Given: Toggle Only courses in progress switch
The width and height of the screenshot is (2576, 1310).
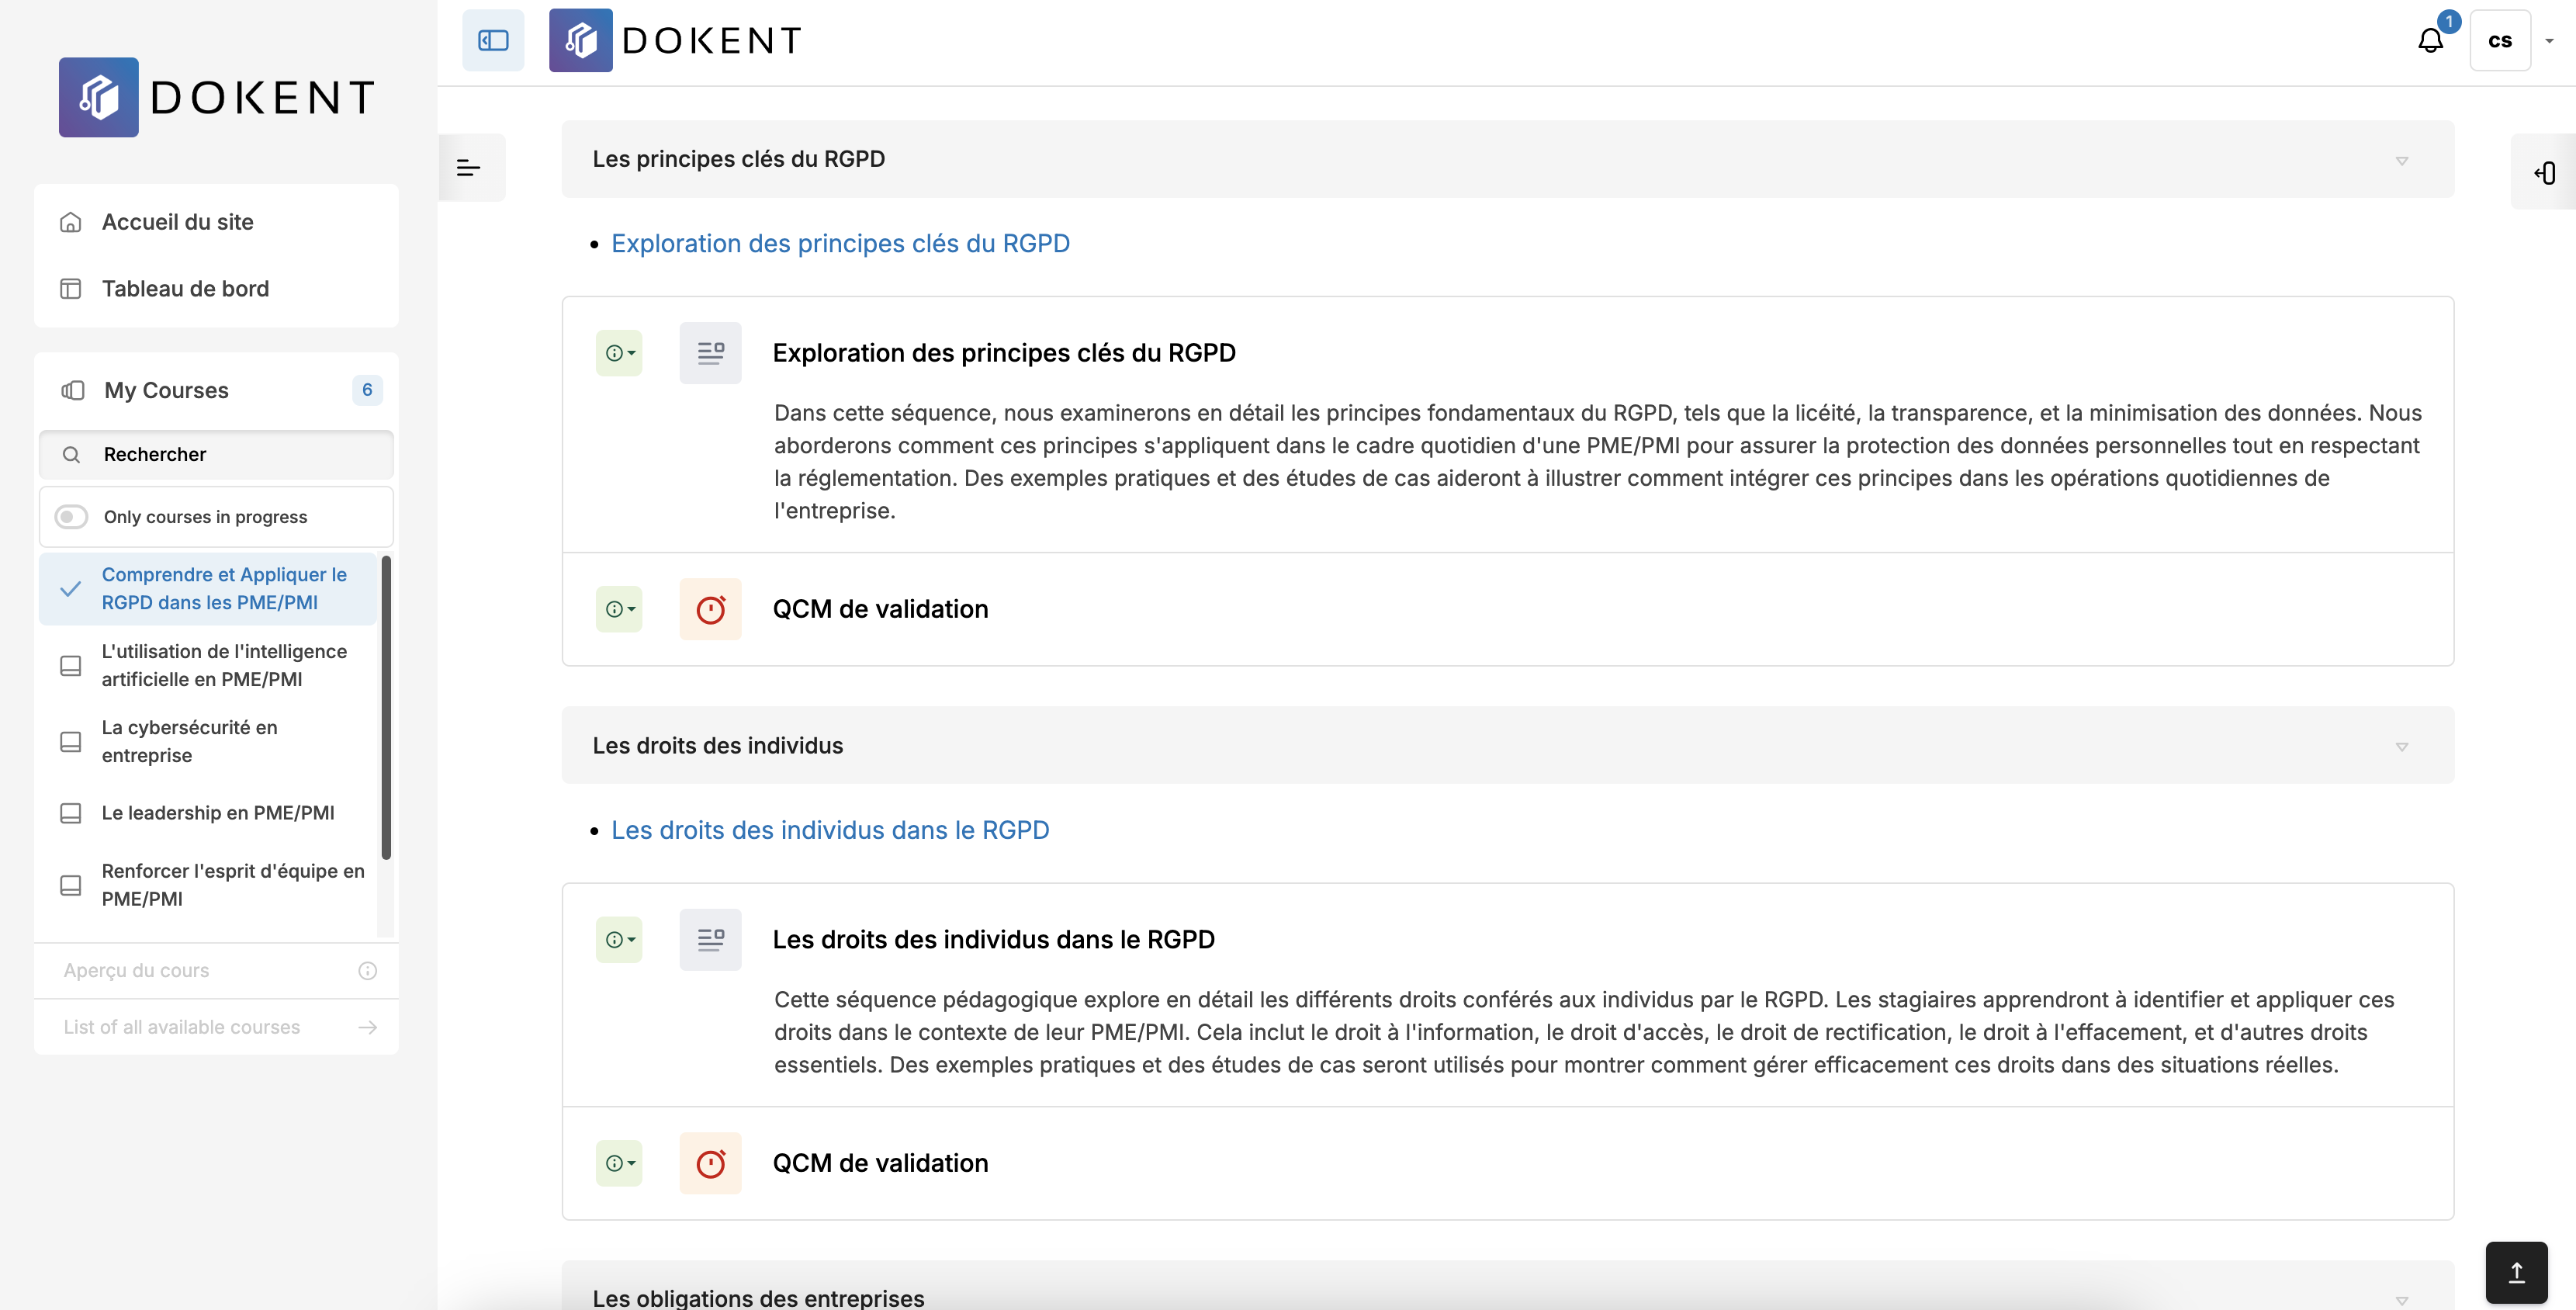Looking at the screenshot, I should 71,517.
